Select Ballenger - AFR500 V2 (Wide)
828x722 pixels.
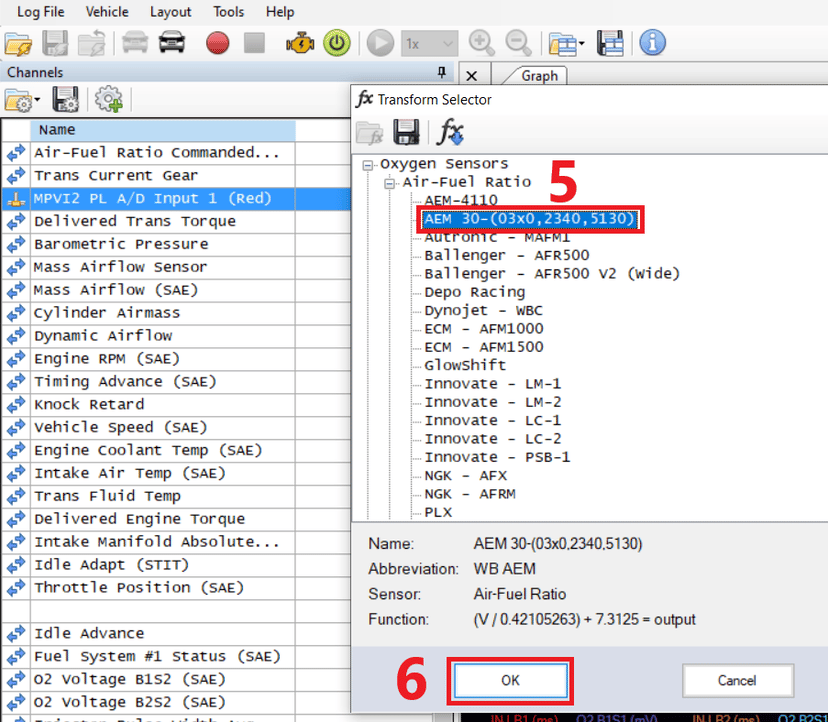click(x=552, y=274)
